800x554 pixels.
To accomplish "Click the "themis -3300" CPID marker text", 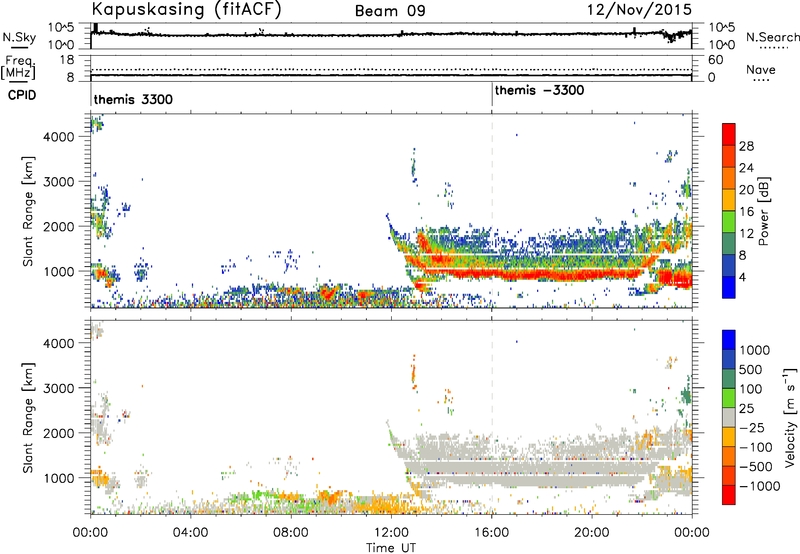I will [539, 90].
